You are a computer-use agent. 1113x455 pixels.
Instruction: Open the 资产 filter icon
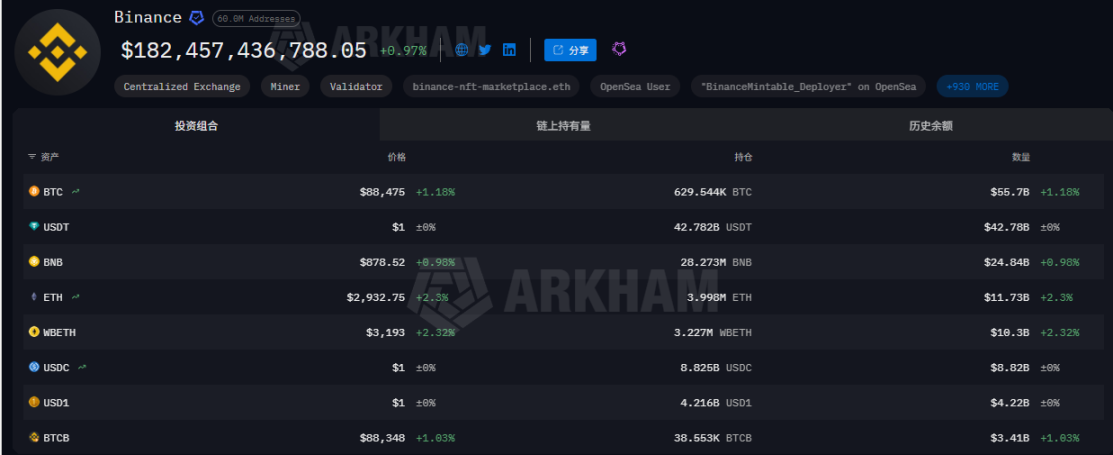pos(32,157)
